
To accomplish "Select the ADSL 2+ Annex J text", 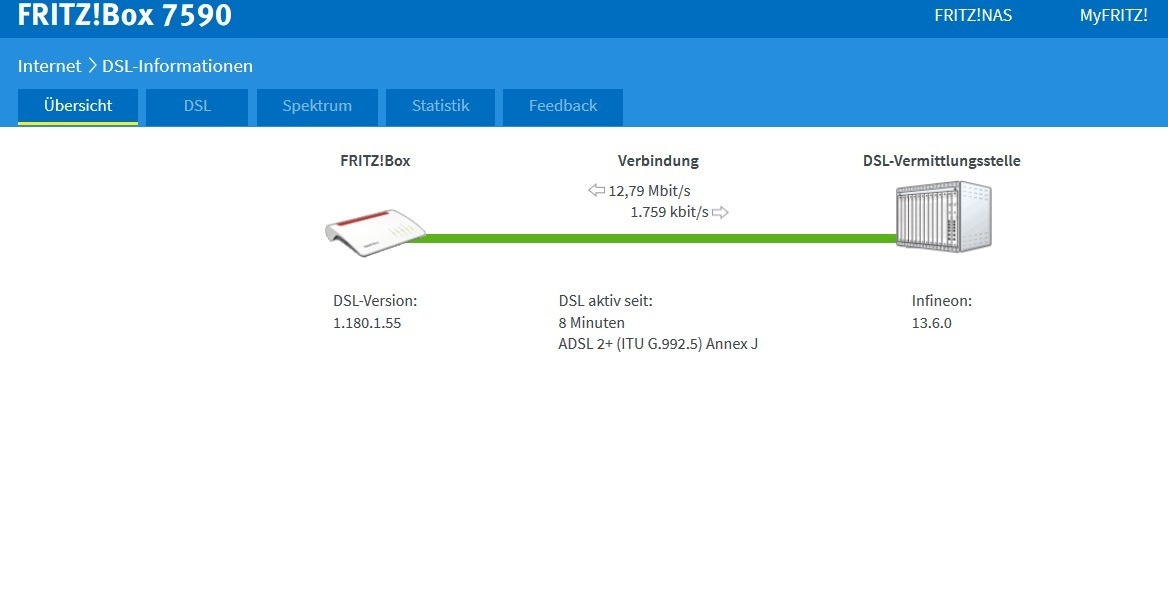I will (658, 344).
